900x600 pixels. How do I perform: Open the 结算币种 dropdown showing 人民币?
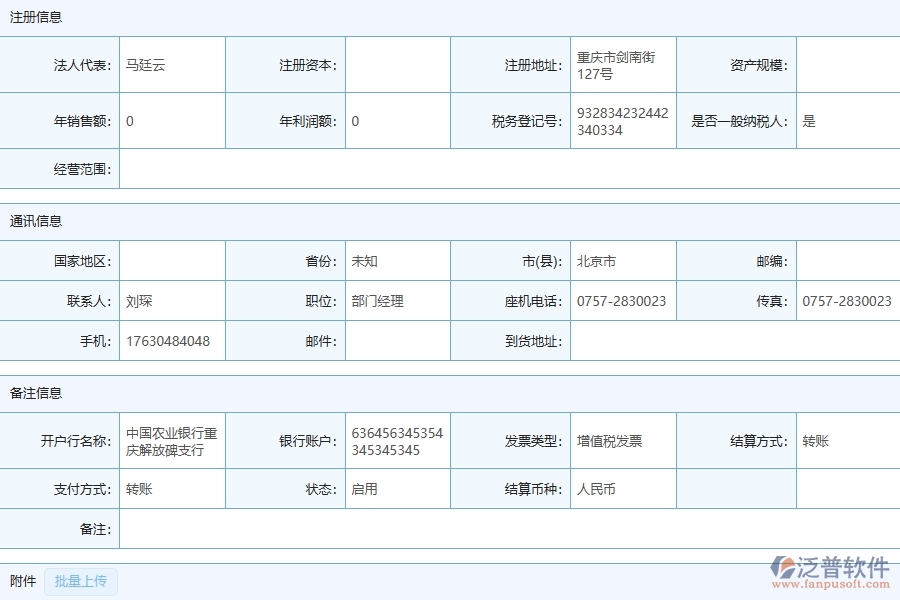[x=621, y=489]
